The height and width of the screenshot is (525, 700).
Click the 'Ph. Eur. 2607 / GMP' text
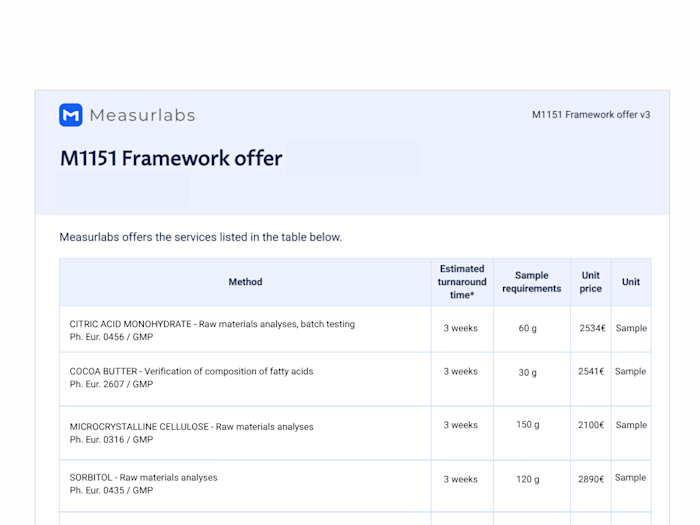point(111,384)
